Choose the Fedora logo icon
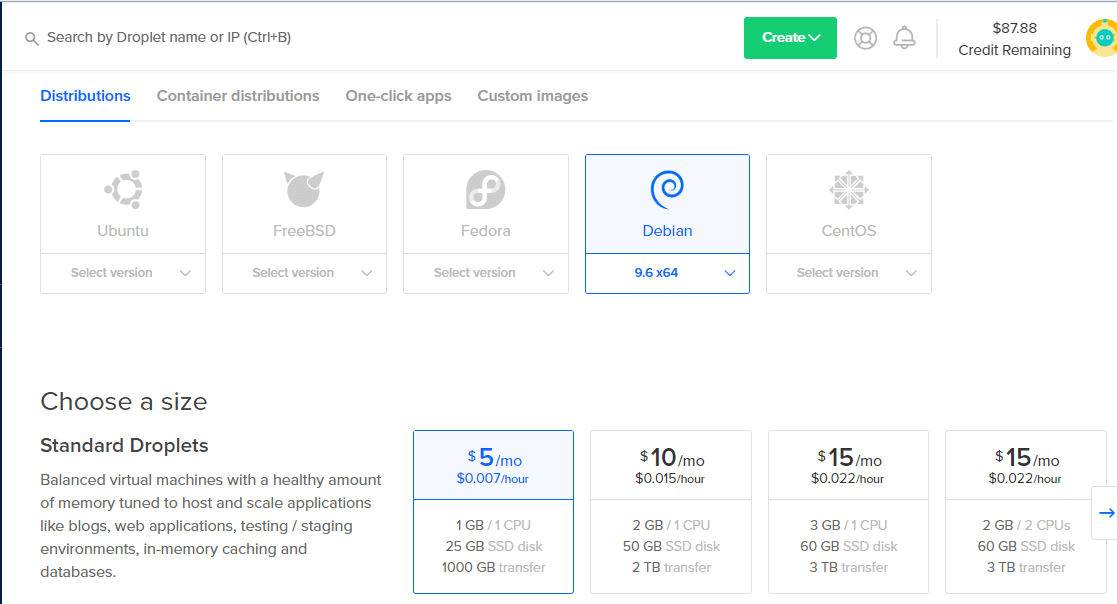Image resolution: width=1117 pixels, height=604 pixels. 485,189
